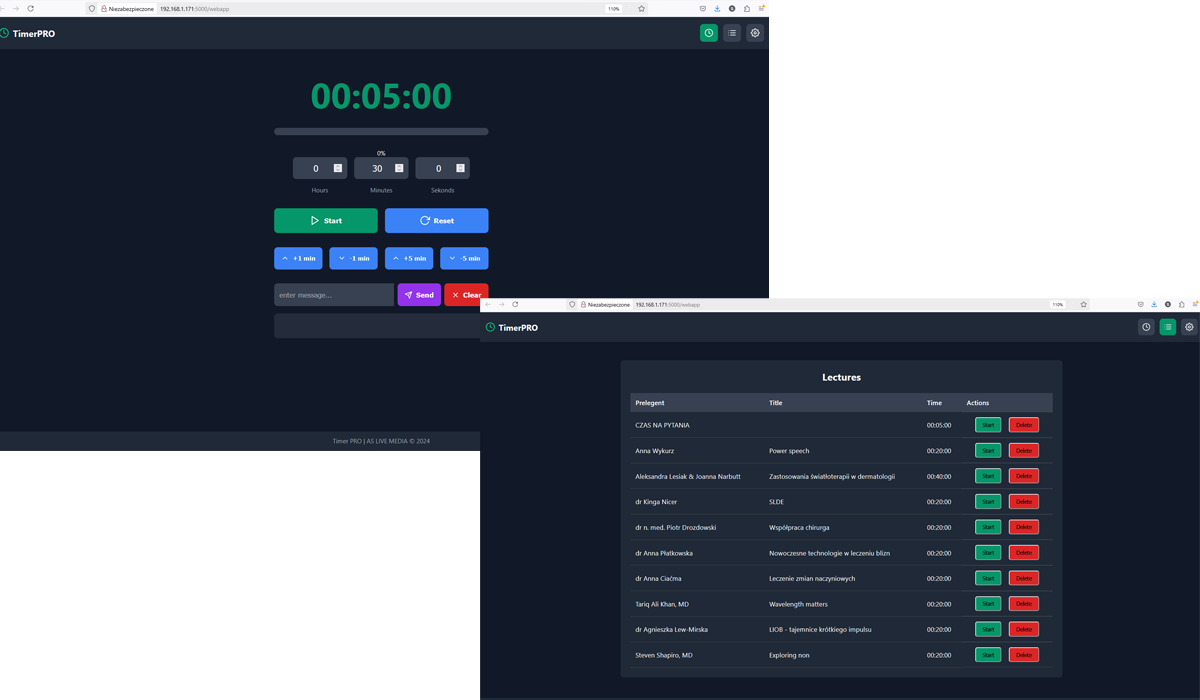Click the enter message input box
This screenshot has height=700, width=1200.
[334, 295]
